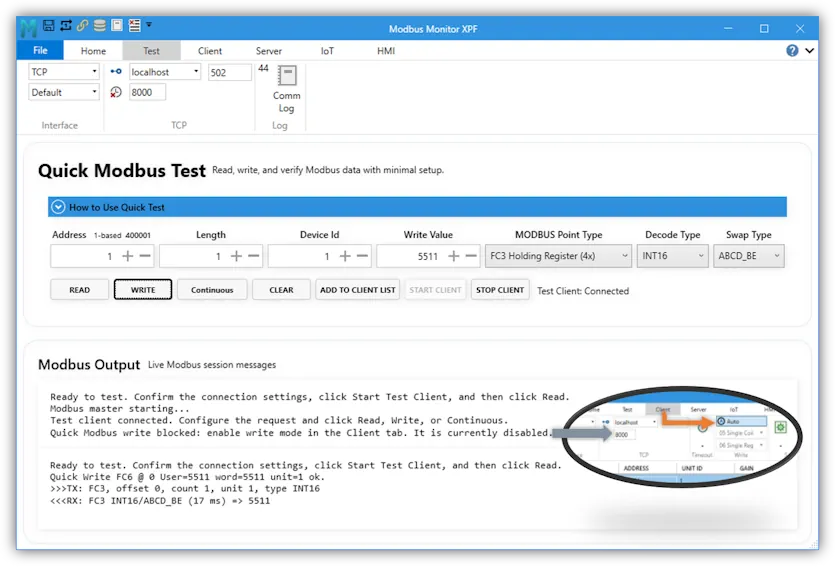Increment the Address value with plus
Image resolution: width=835 pixels, height=579 pixels.
(127, 256)
